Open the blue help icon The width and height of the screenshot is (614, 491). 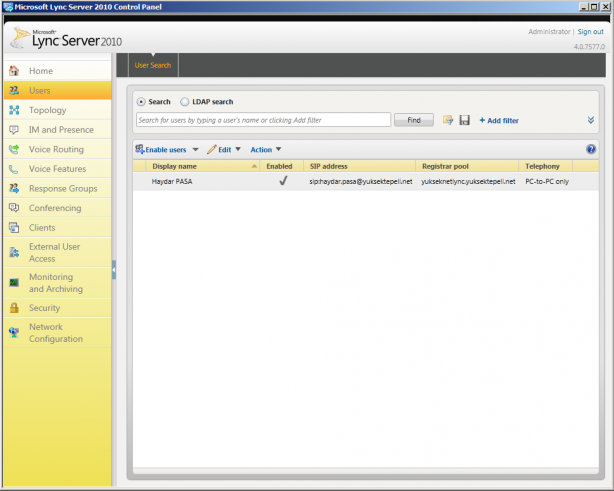click(591, 149)
